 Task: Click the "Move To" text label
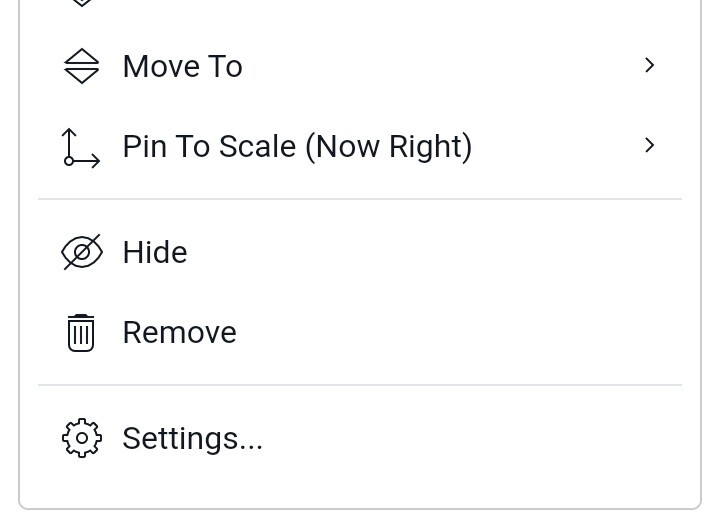pyautogui.click(x=182, y=66)
